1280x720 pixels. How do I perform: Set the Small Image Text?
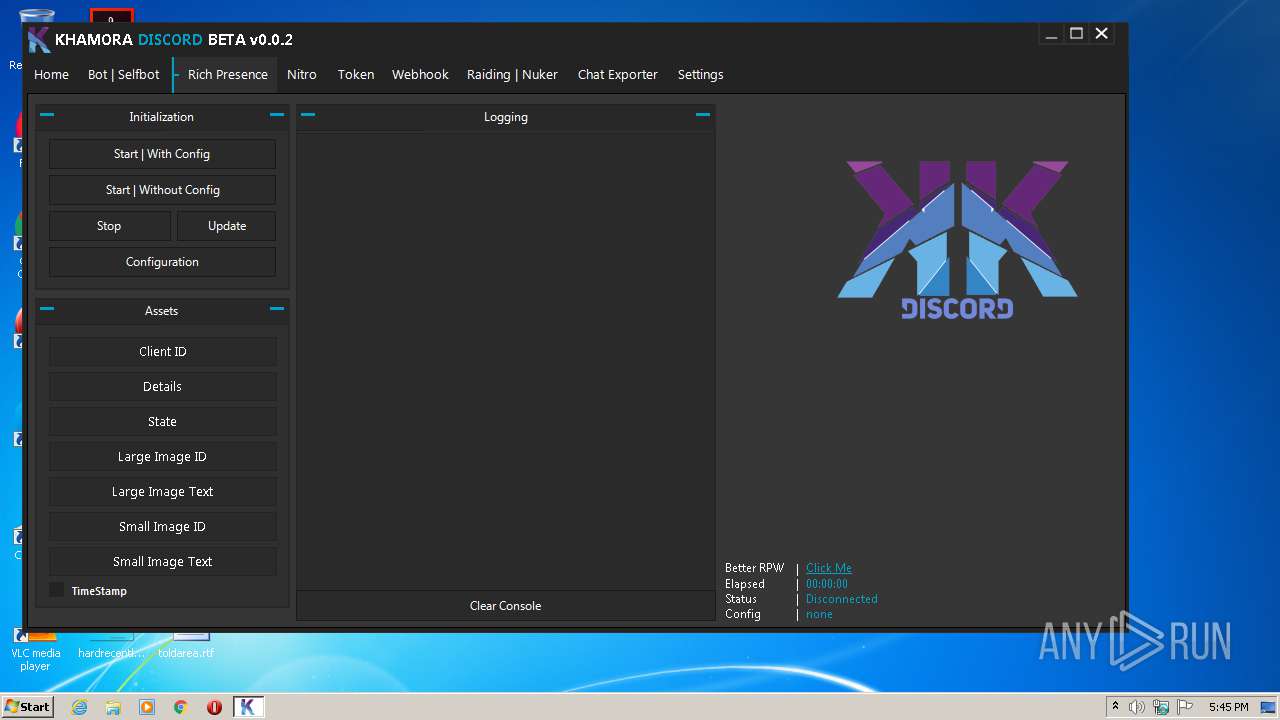coord(163,562)
